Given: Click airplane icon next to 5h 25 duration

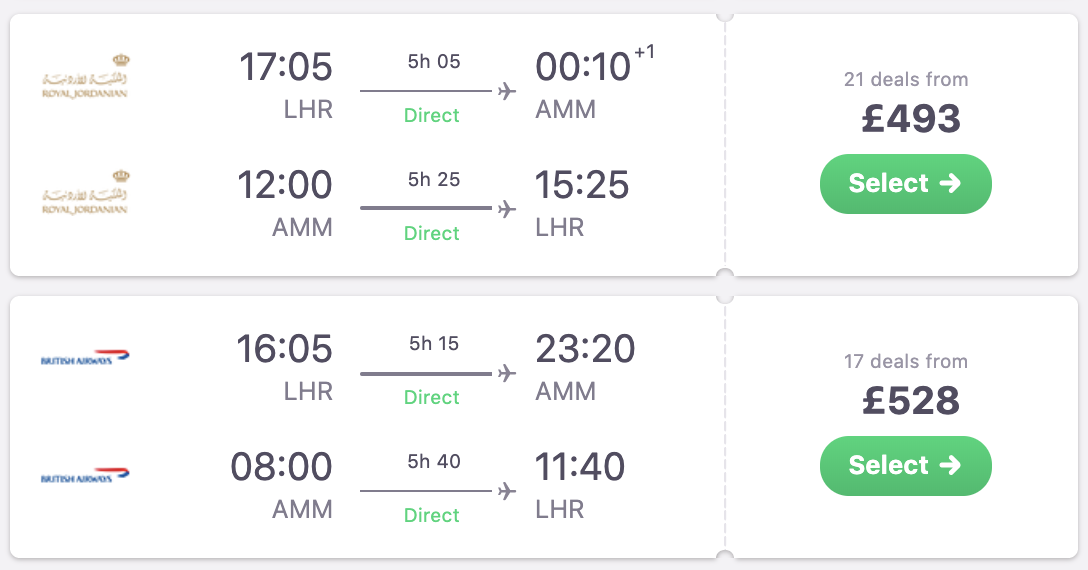Looking at the screenshot, I should (x=507, y=208).
